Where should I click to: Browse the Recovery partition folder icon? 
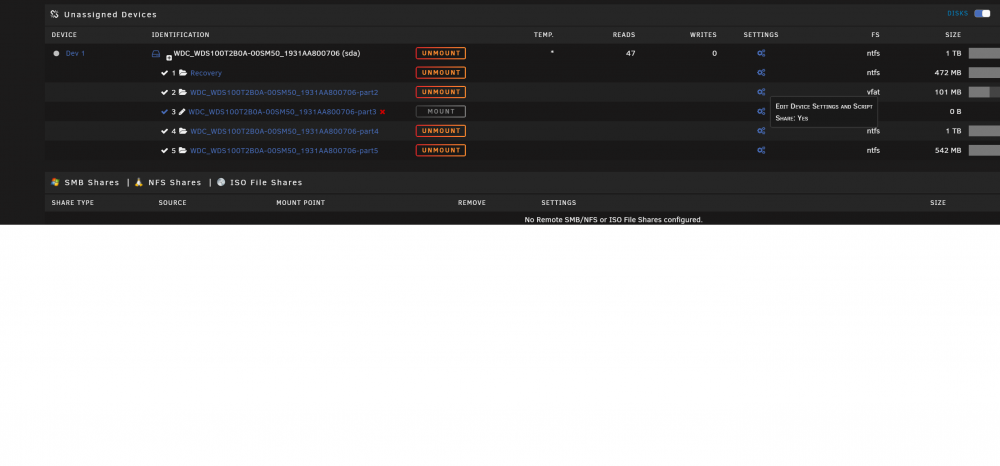coord(183,73)
